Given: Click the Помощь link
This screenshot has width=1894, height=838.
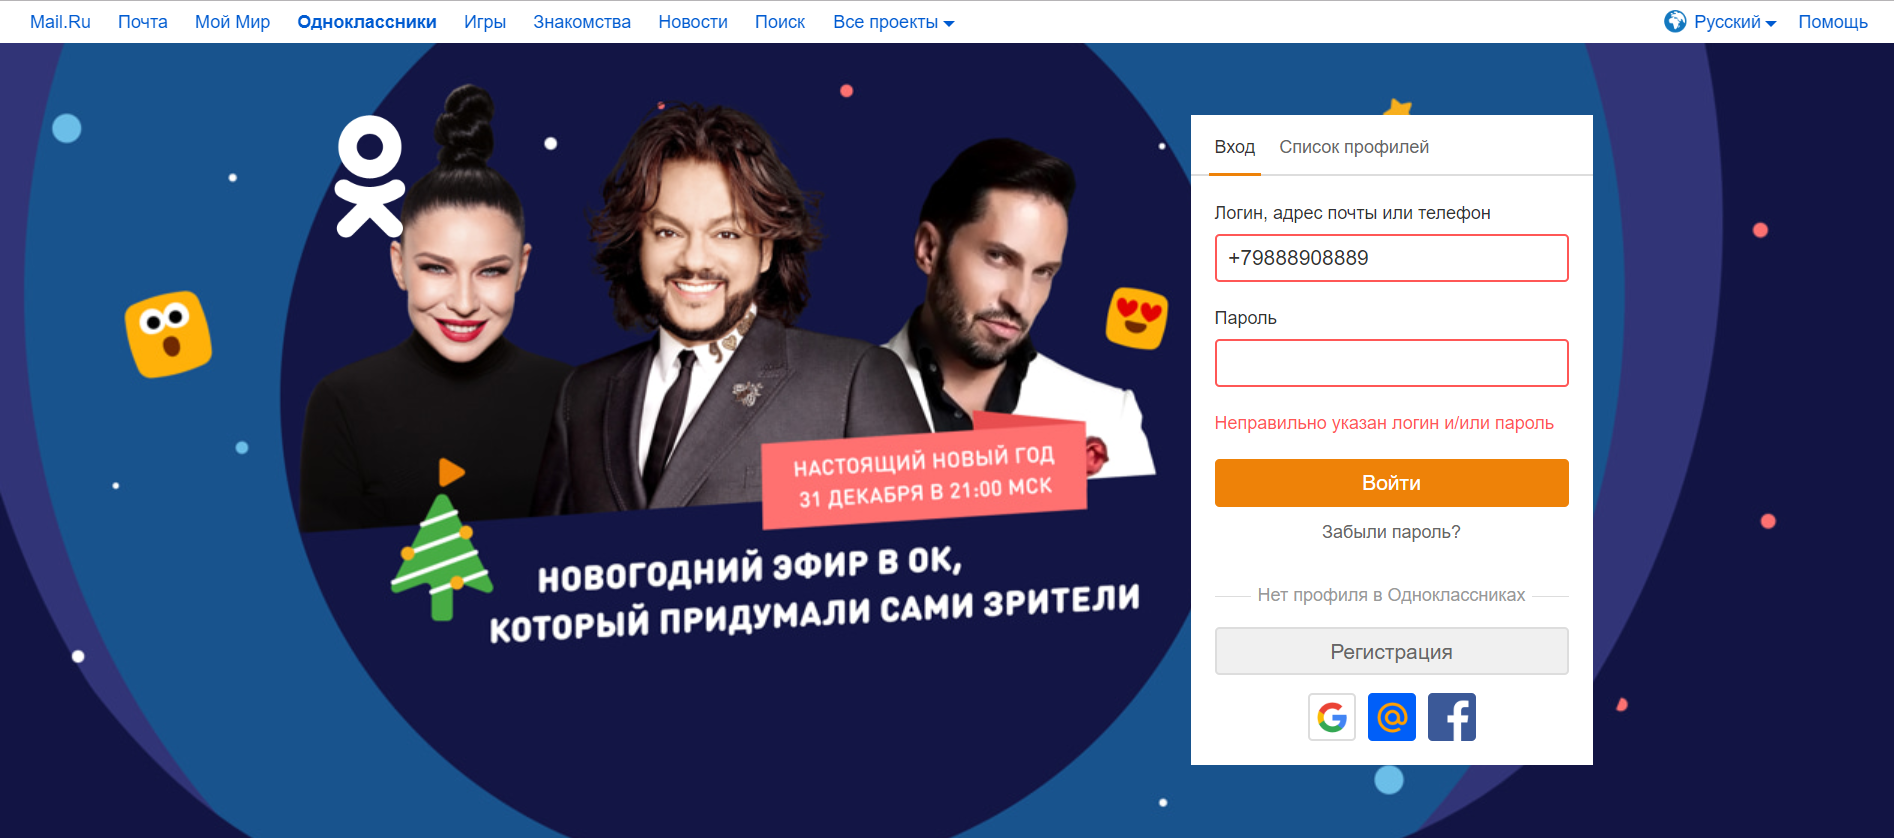Looking at the screenshot, I should coord(1833,22).
